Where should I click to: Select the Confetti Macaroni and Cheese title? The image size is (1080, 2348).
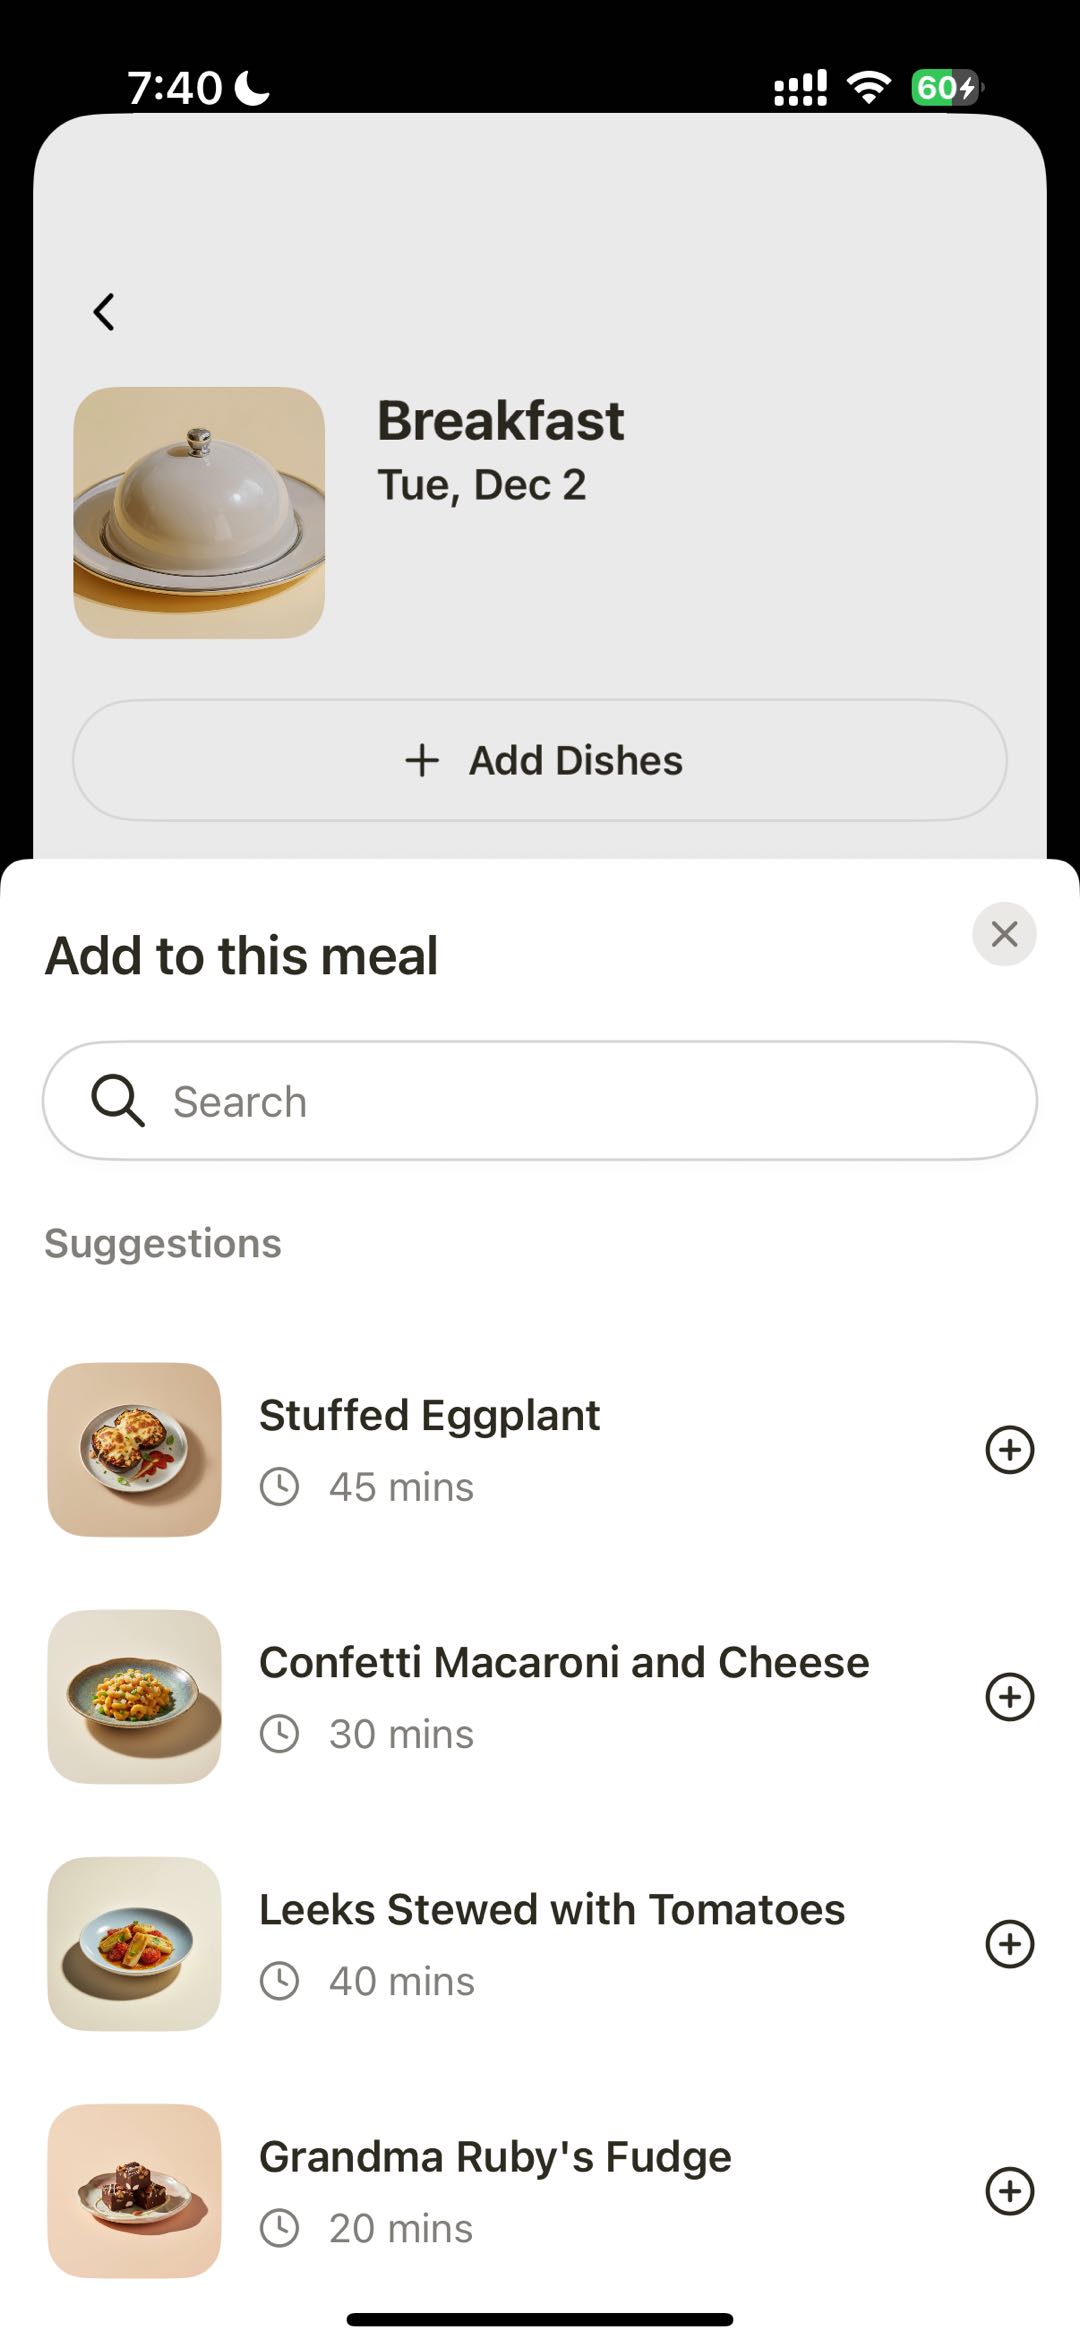[x=564, y=1662]
